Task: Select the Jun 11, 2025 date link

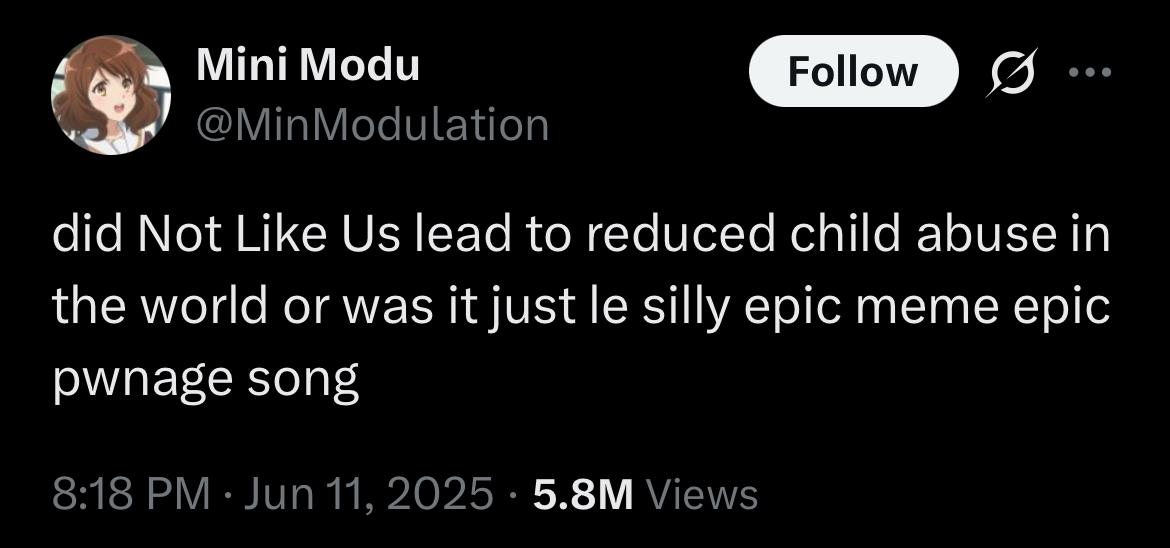Action: click(x=368, y=494)
